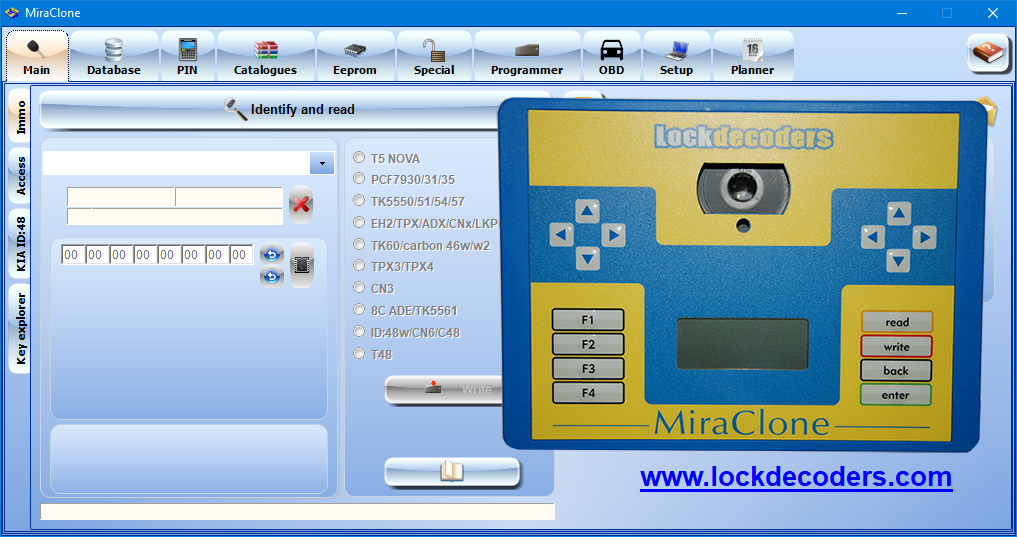This screenshot has width=1017, height=537.
Task: Open the Setup tab
Action: [676, 56]
